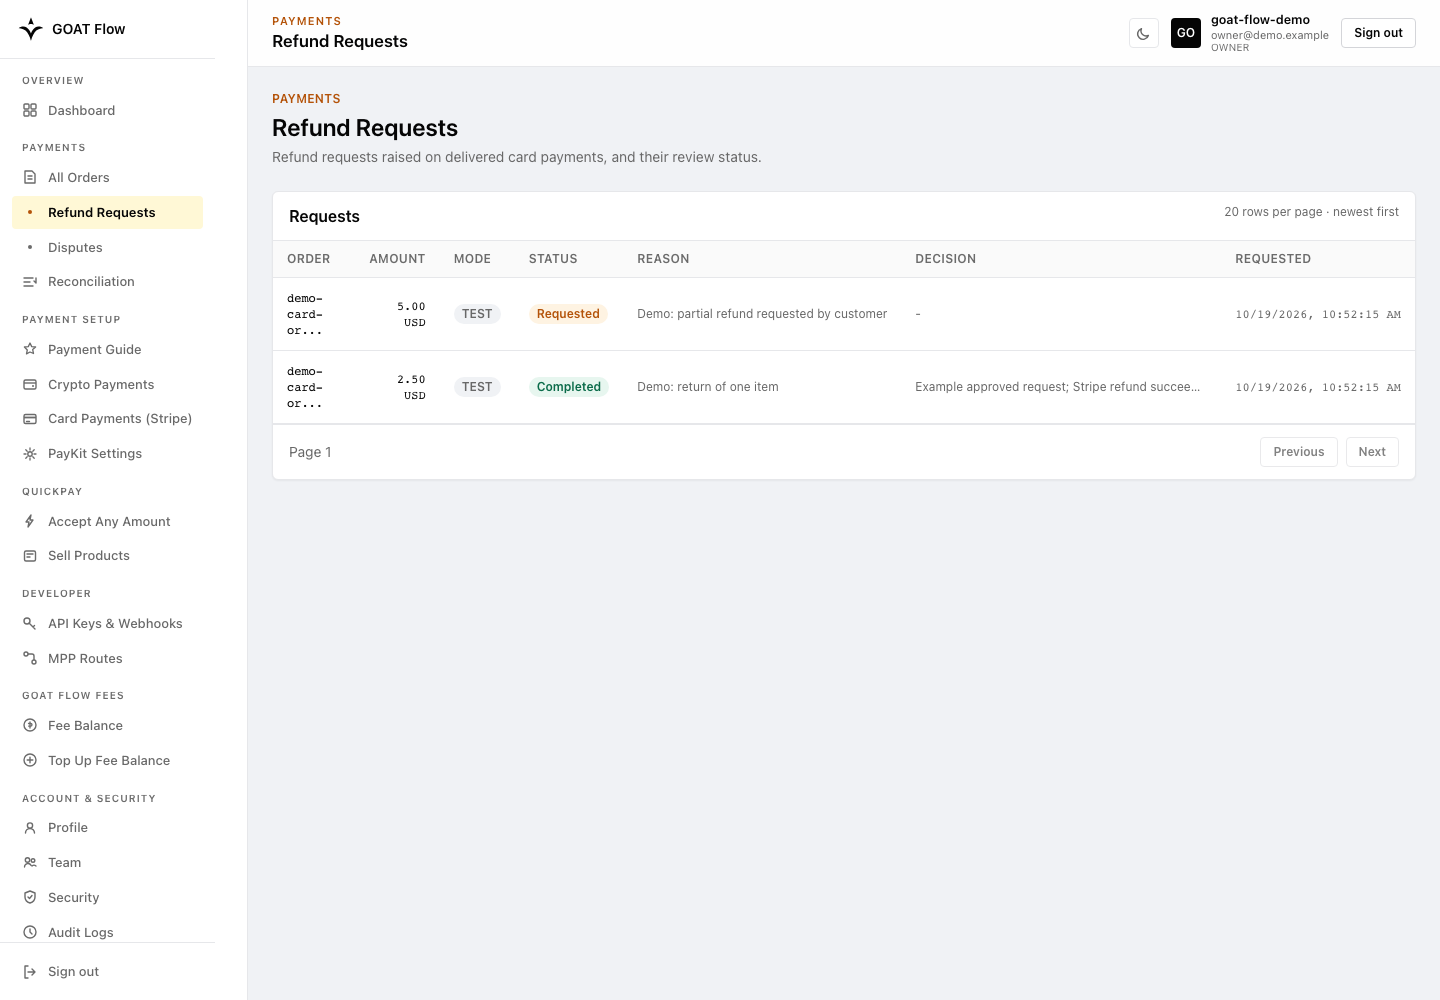The width and height of the screenshot is (1440, 1000).
Task: Click the Team people icon
Action: [x=30, y=862]
